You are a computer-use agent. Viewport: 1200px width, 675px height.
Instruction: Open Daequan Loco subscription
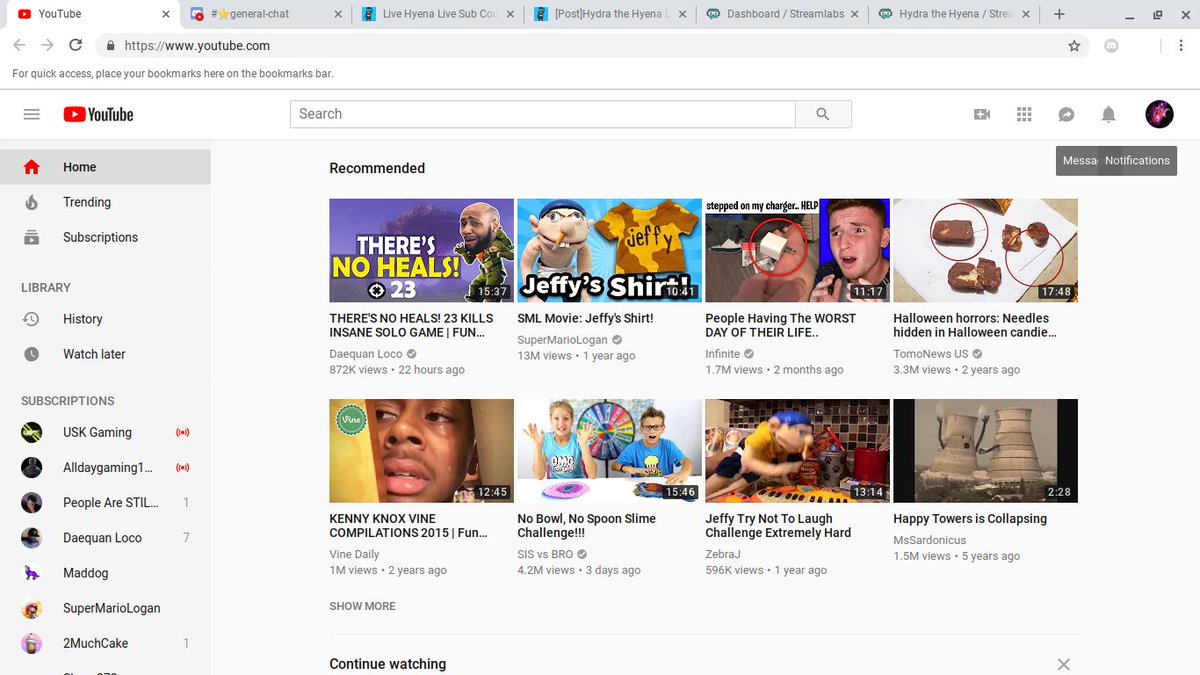pyautogui.click(x=105, y=538)
